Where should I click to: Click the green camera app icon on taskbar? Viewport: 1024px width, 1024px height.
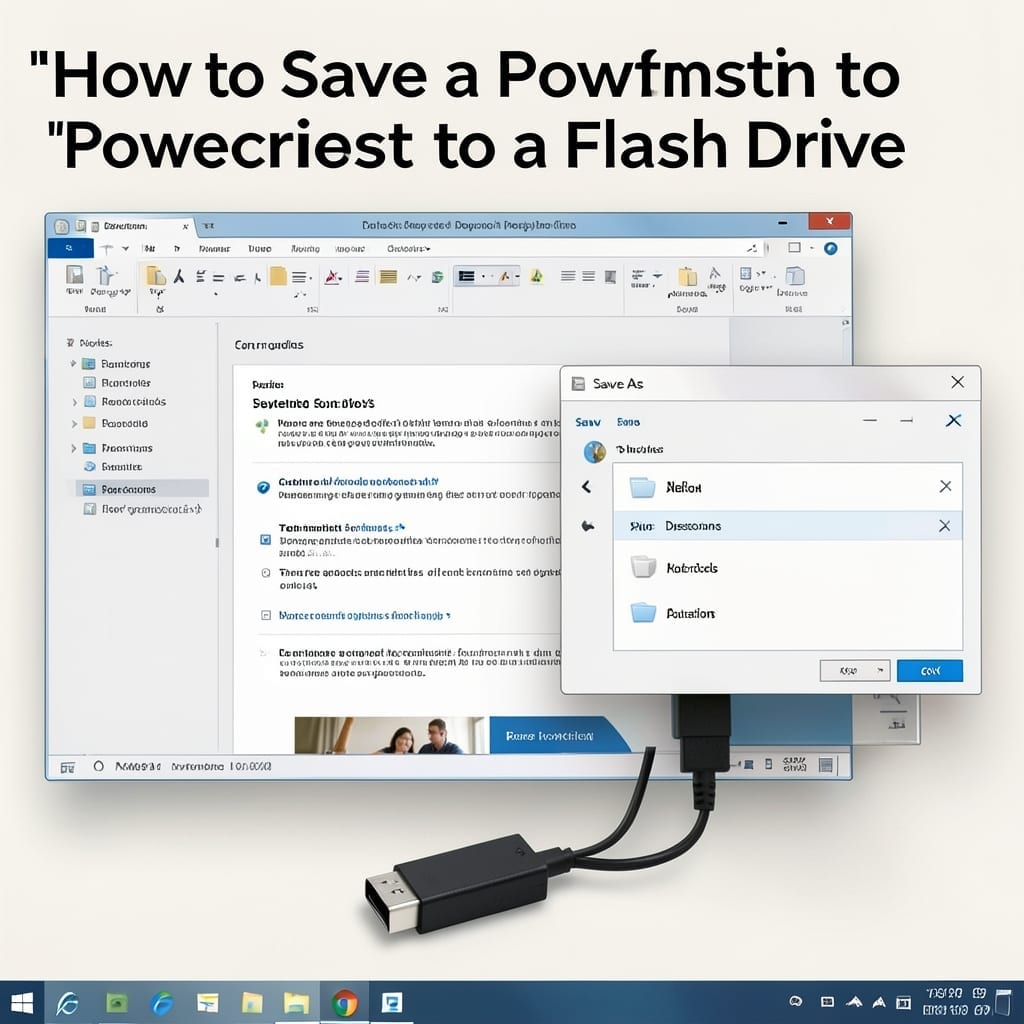click(x=117, y=1002)
